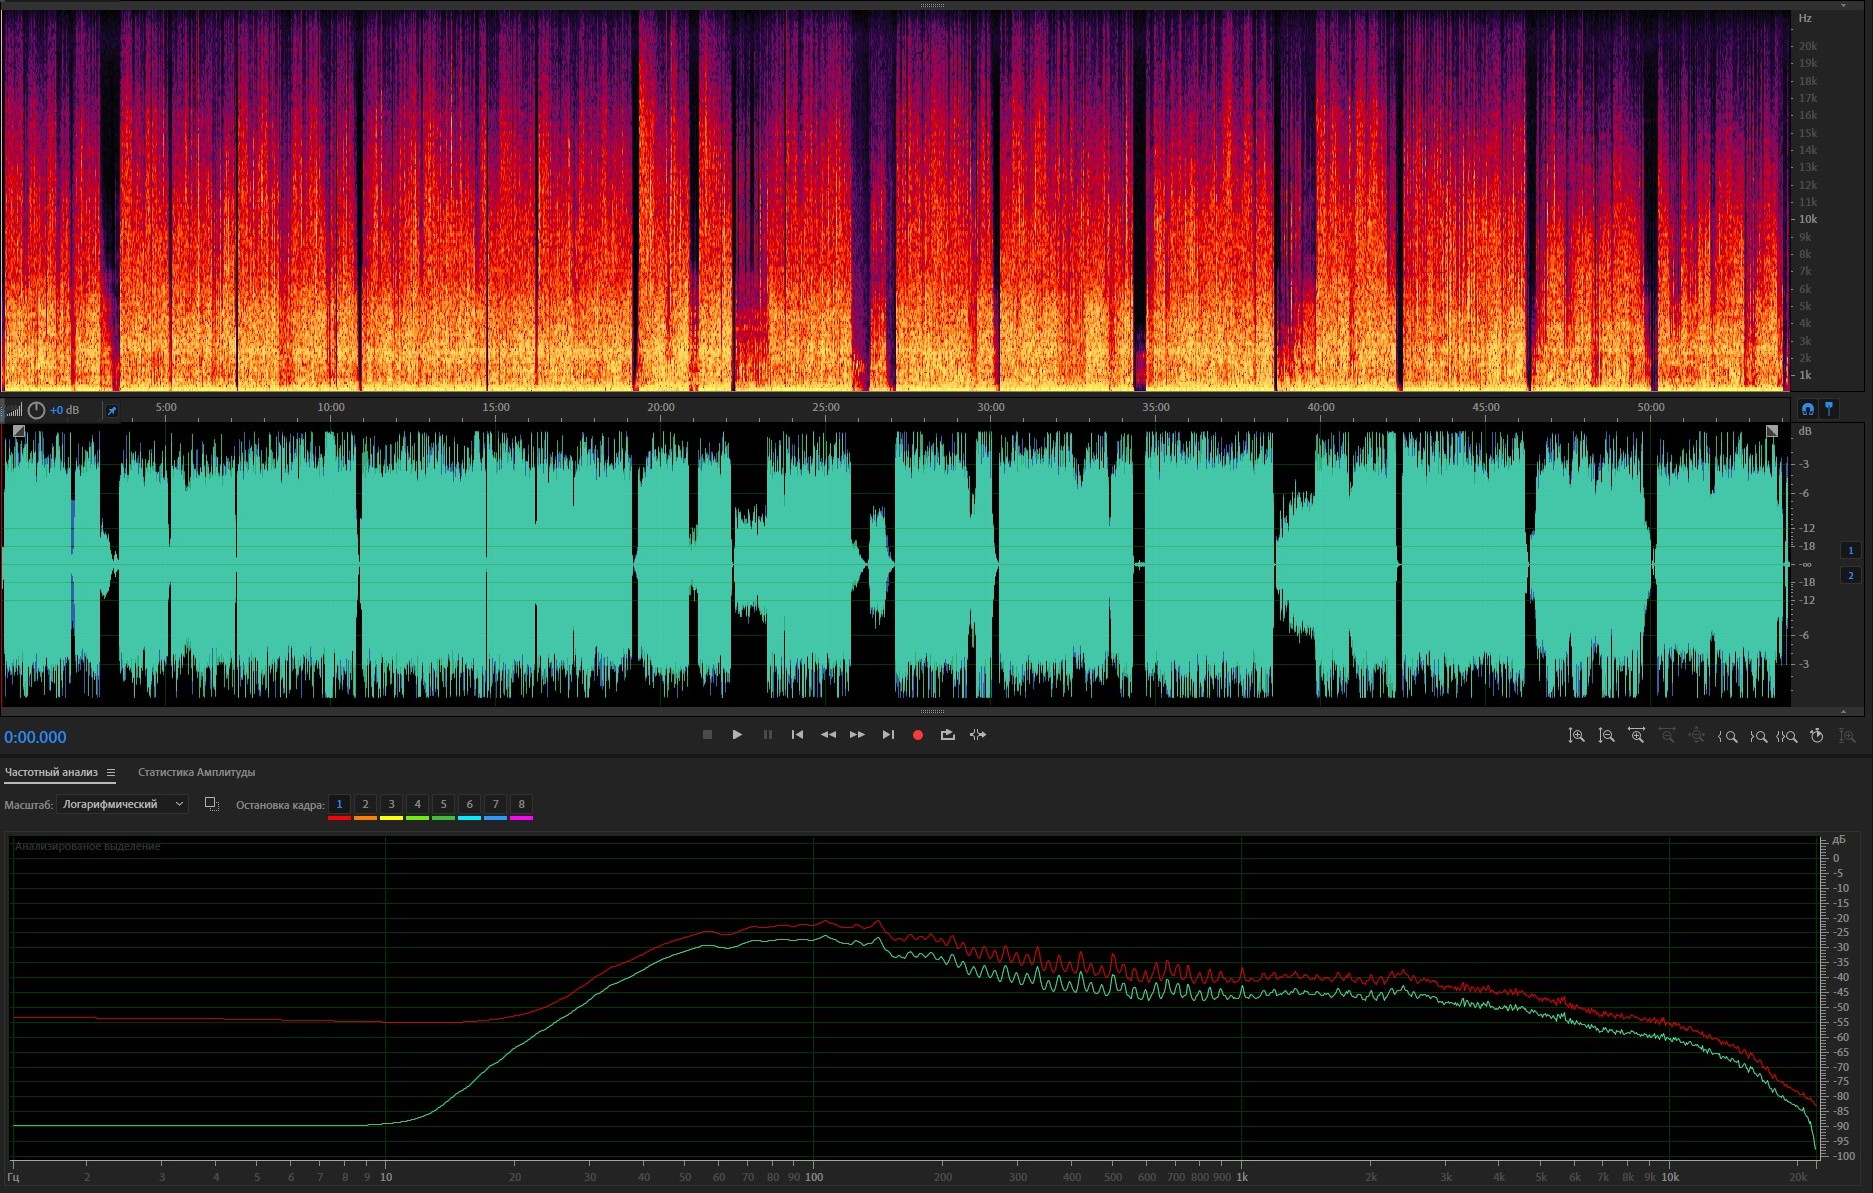Move playhead to previous marker
This screenshot has height=1193, width=1873.
pos(797,735)
